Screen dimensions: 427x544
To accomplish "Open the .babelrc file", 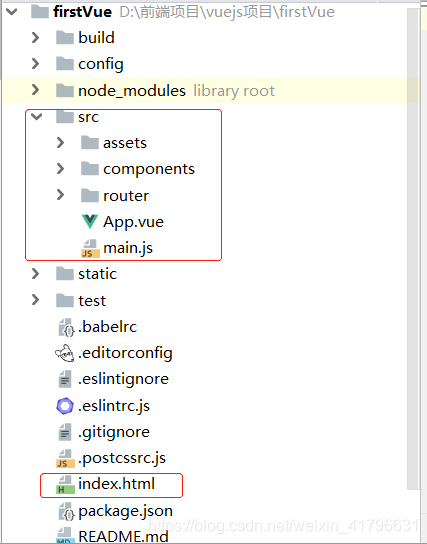I will point(108,327).
